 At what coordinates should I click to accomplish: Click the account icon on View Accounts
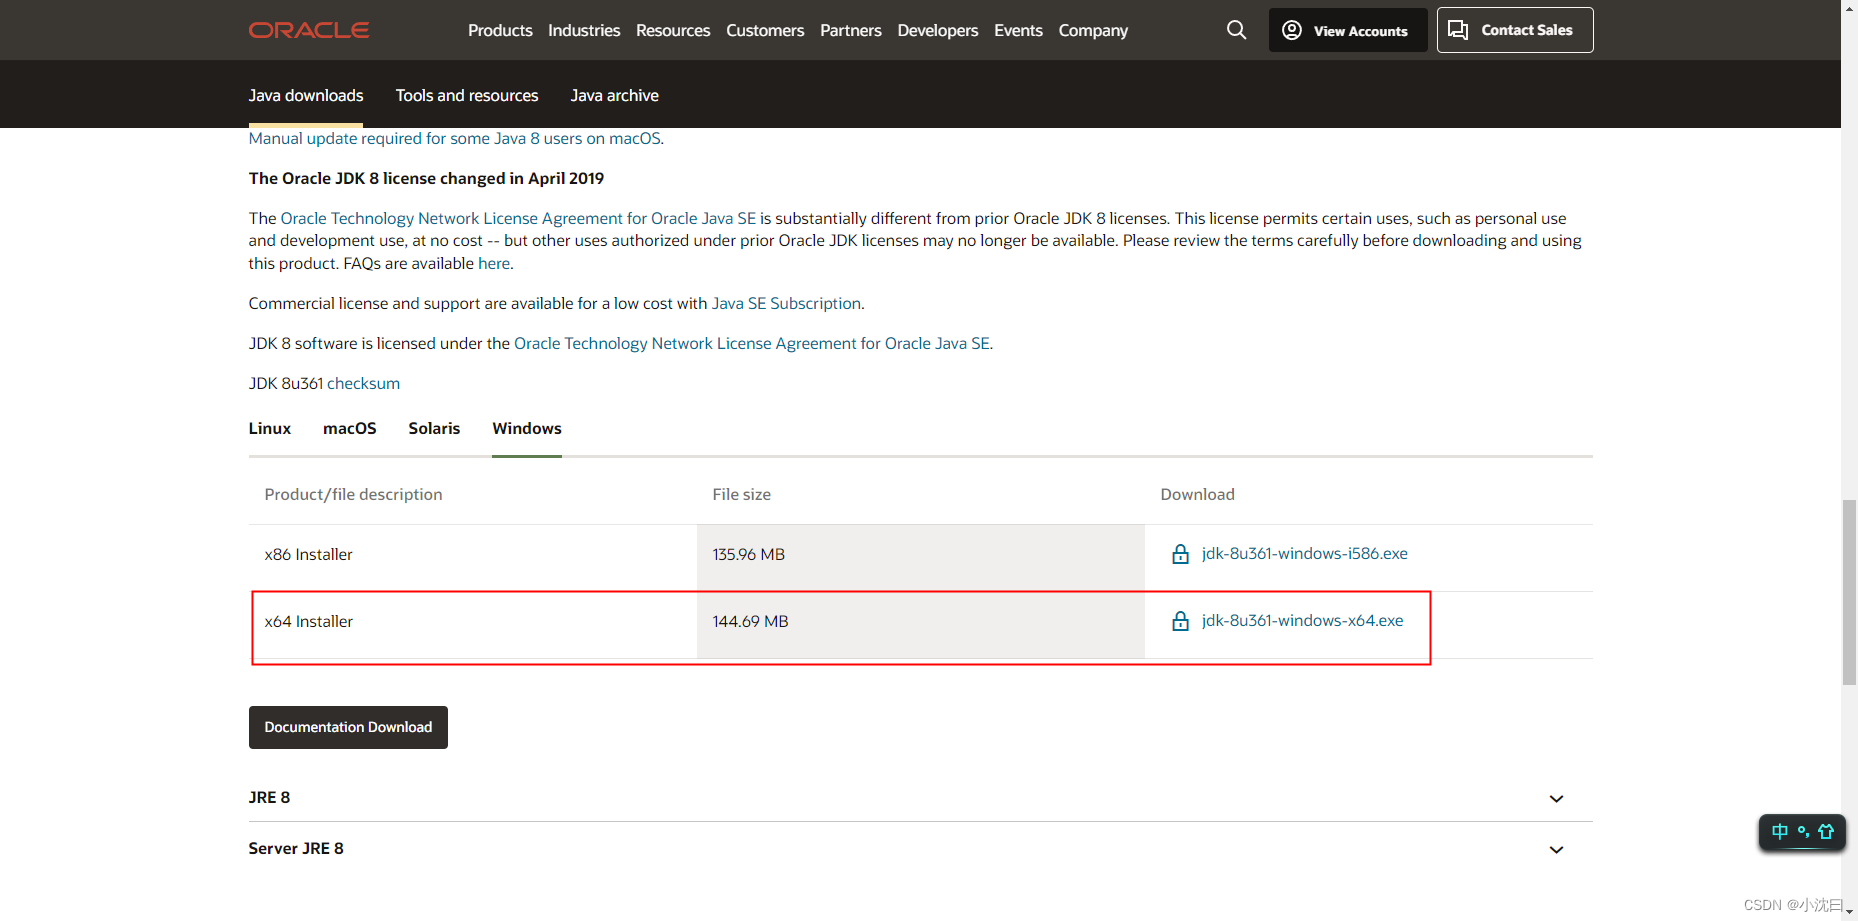(1292, 30)
